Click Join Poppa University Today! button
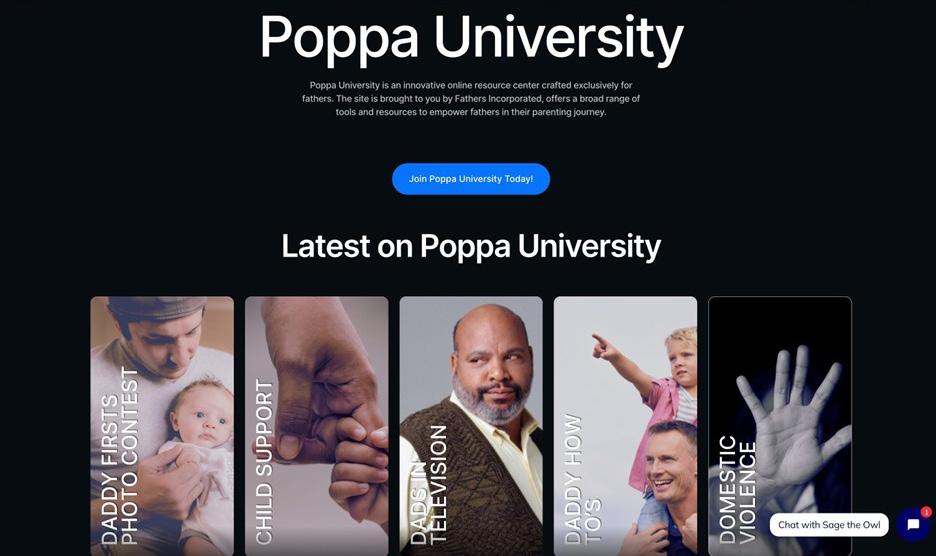Image resolution: width=936 pixels, height=556 pixels. (470, 179)
